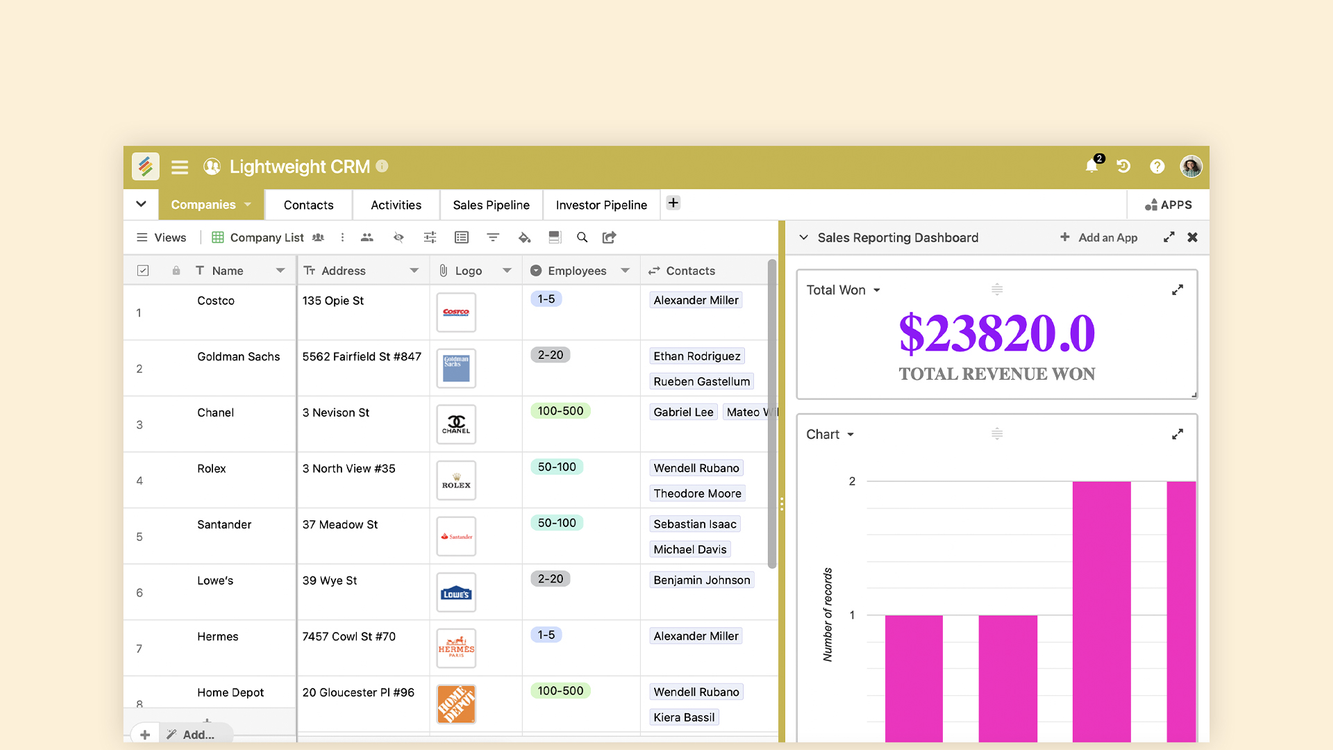
Task: Click the Chart block drag handle
Action: pyautogui.click(x=997, y=434)
